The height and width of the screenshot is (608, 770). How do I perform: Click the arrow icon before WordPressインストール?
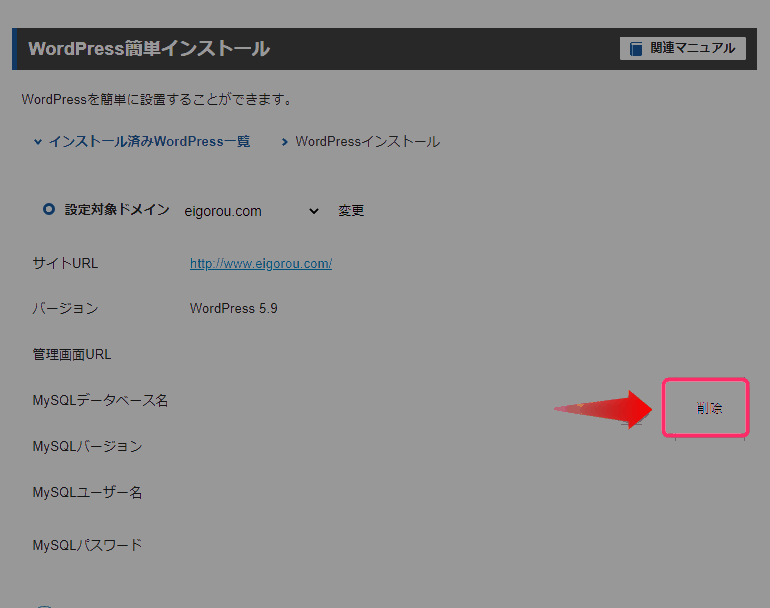[x=284, y=142]
